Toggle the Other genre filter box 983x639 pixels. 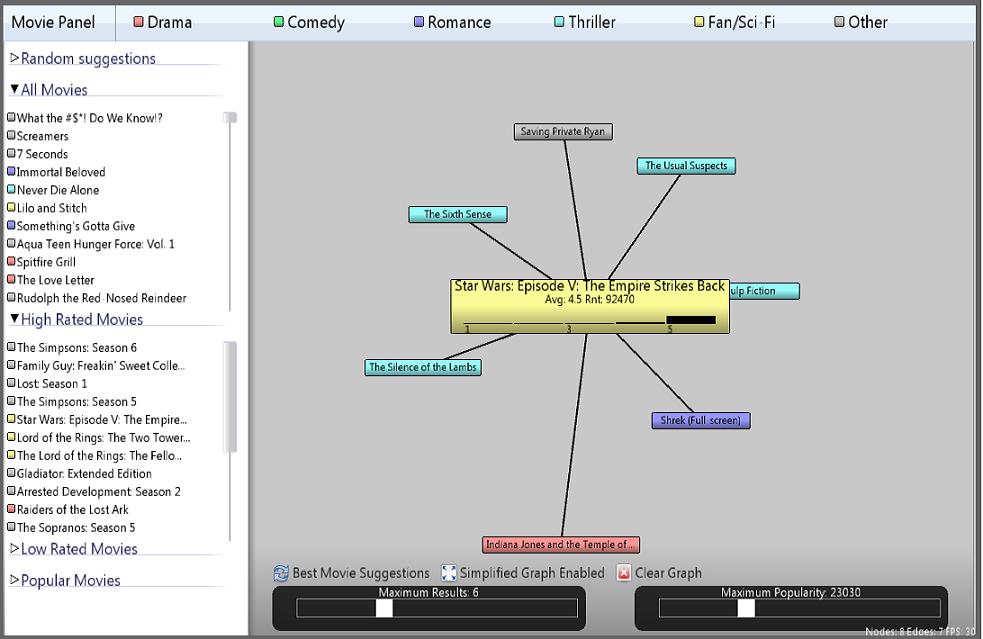[x=839, y=22]
